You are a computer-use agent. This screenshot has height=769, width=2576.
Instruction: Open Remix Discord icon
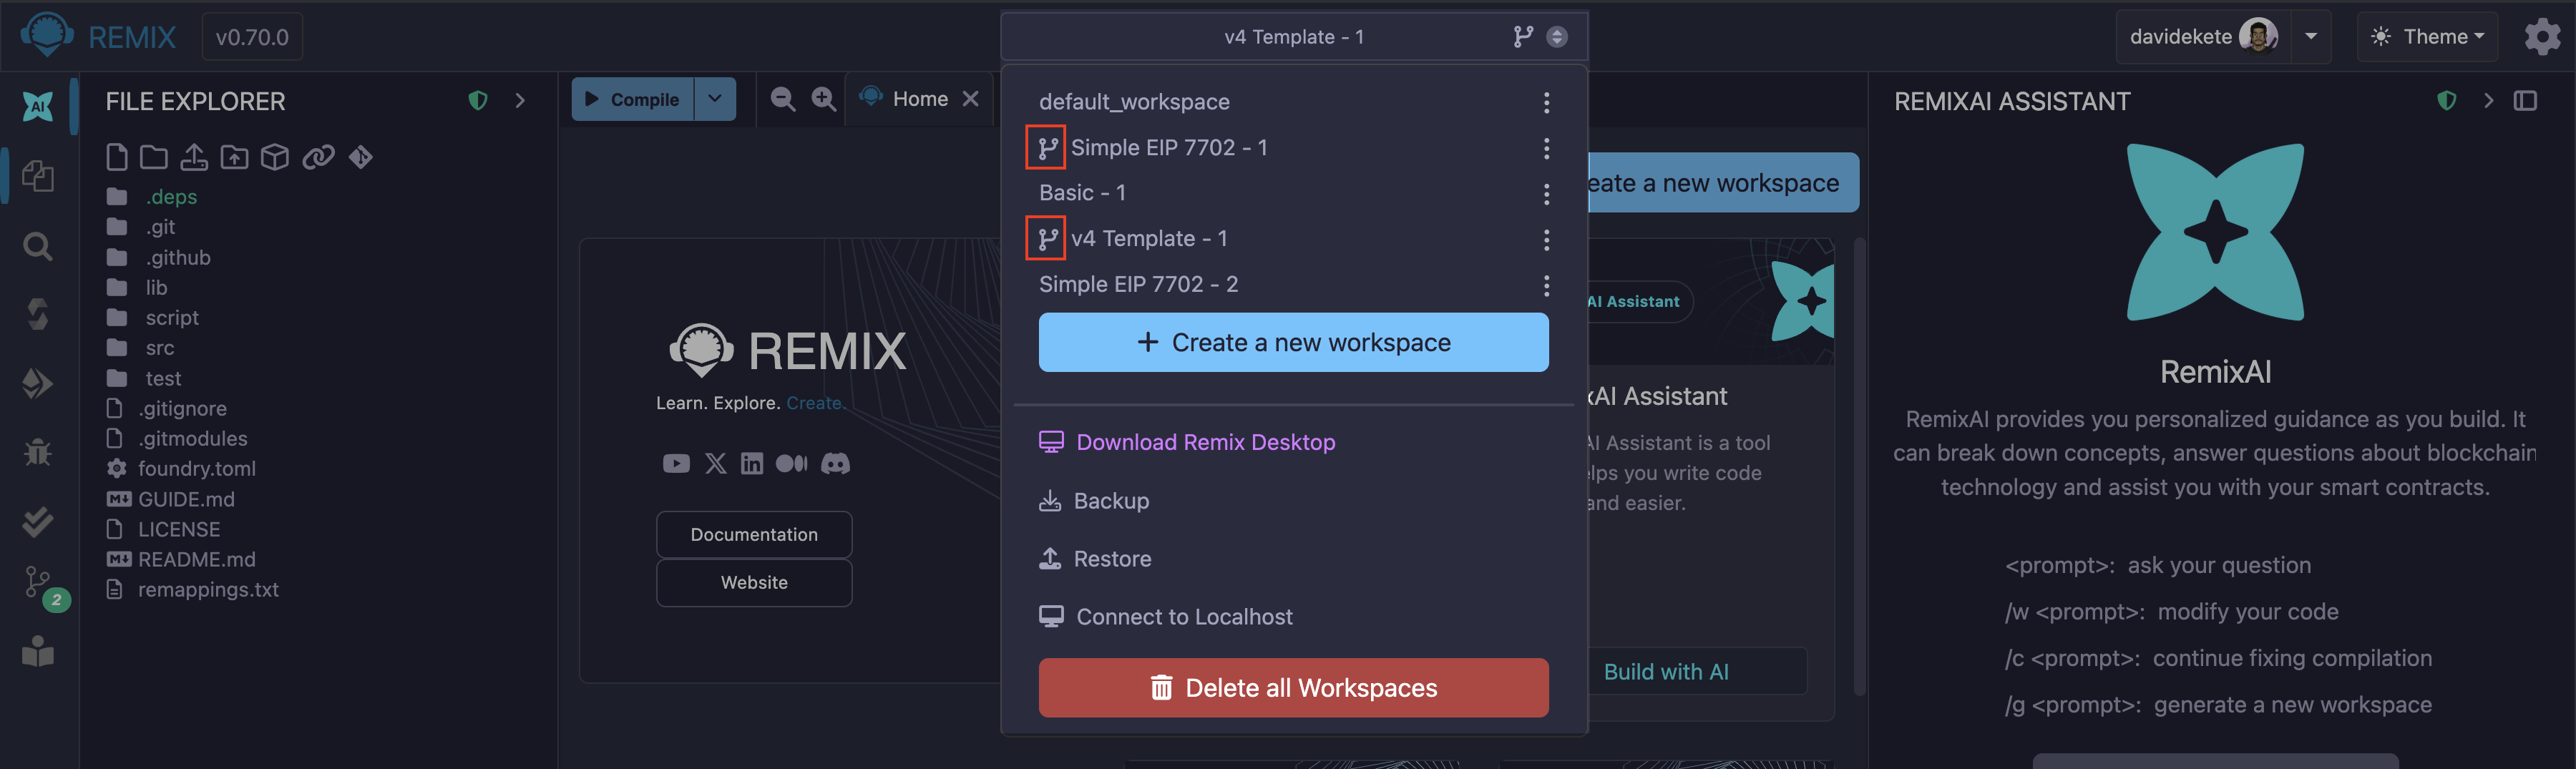[835, 463]
